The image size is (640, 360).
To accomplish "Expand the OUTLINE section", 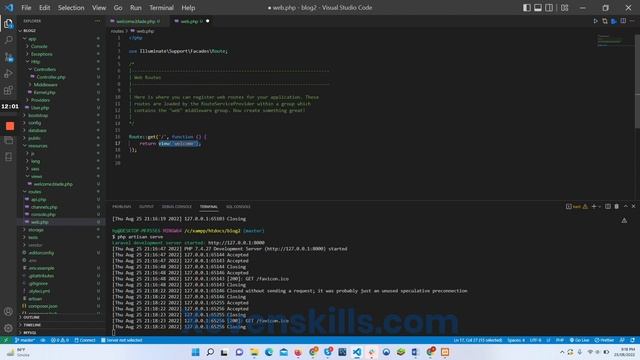I will tap(31, 317).
